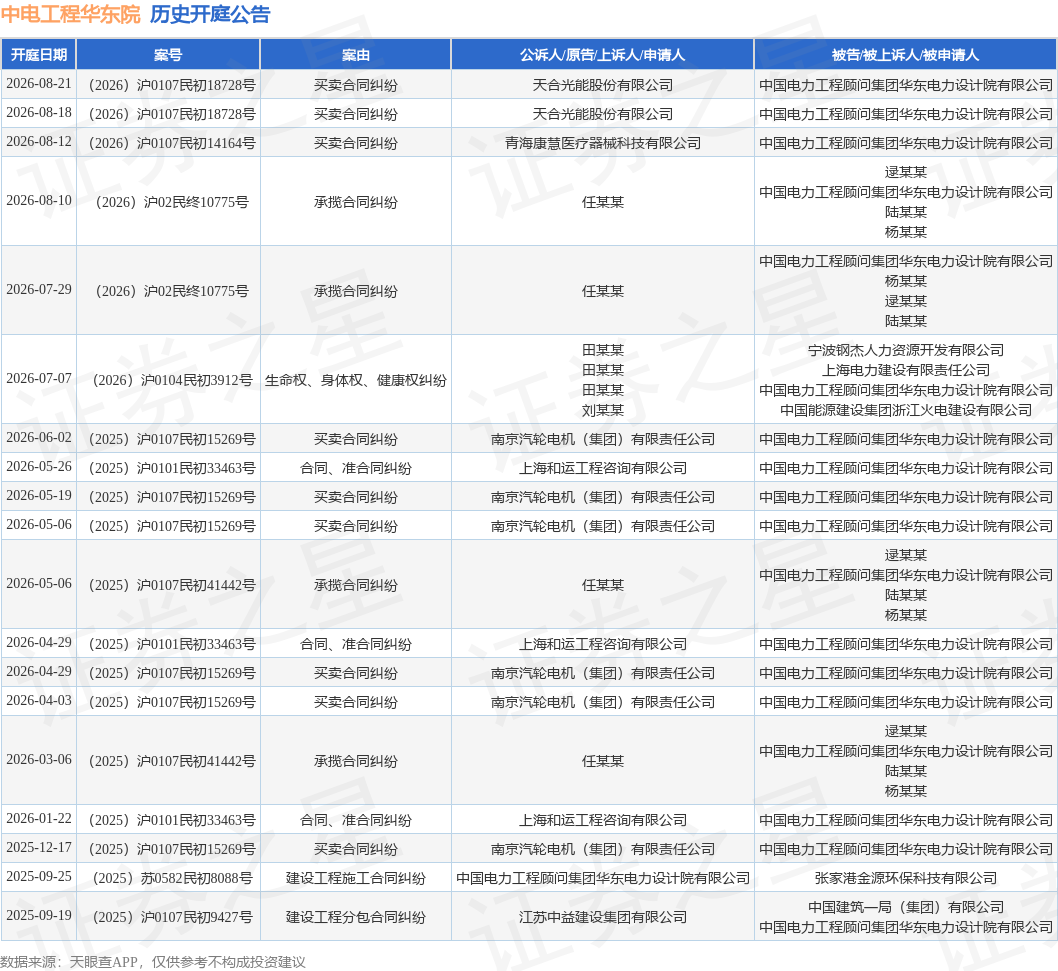Click case number 沪0107民初14164号
The image size is (1058, 971).
coord(173,143)
